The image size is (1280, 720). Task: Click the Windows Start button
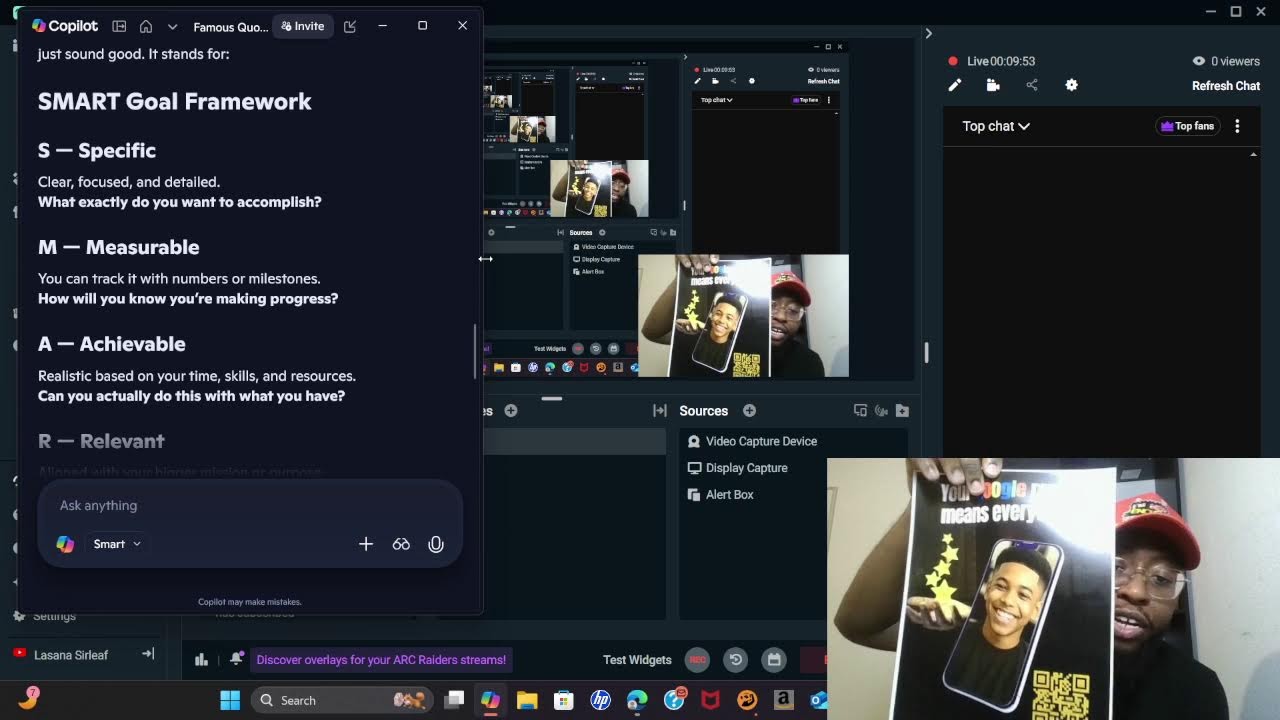(x=230, y=700)
